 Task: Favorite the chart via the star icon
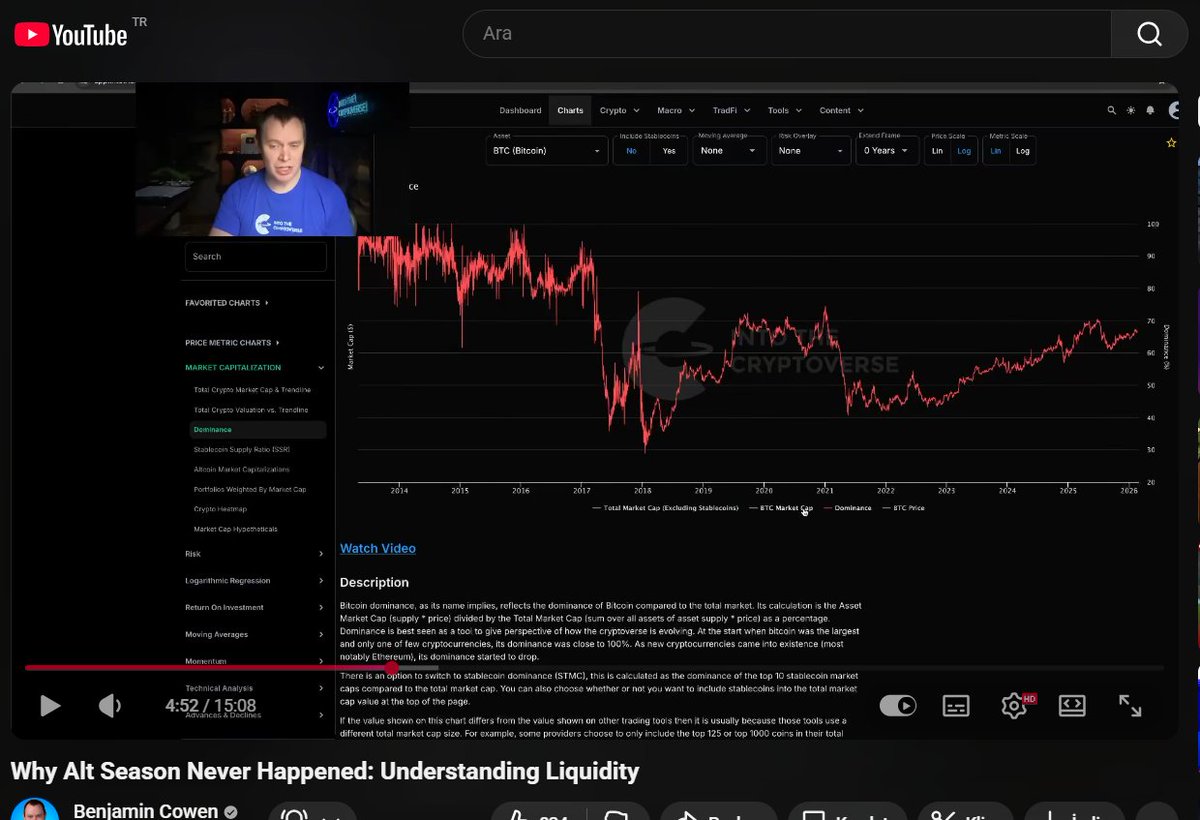pos(1171,143)
